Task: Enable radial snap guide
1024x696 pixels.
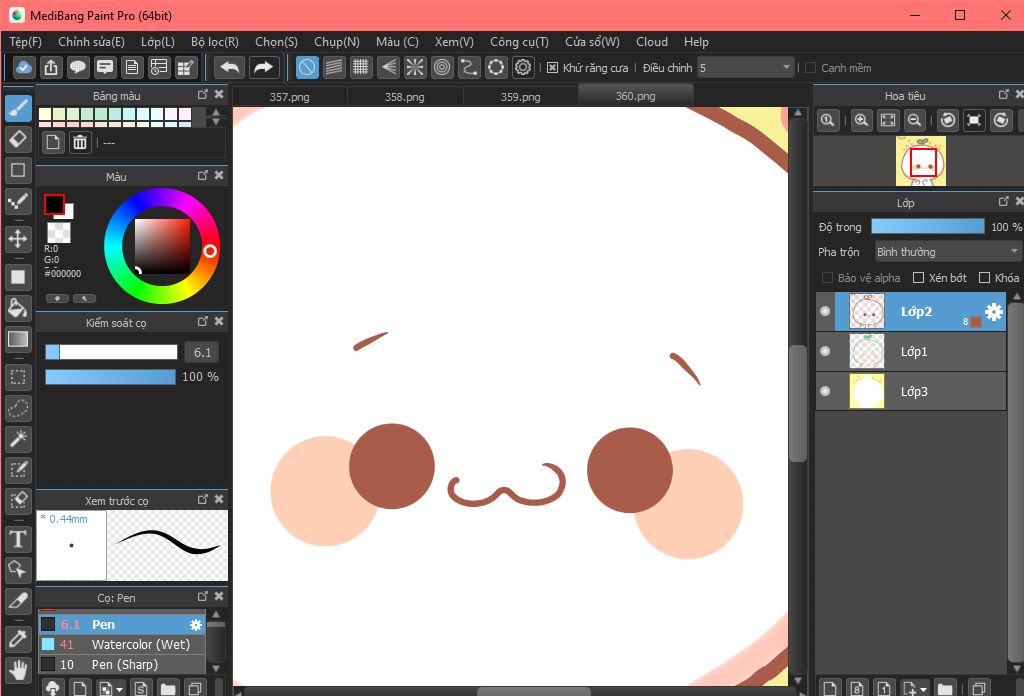Action: coord(415,67)
